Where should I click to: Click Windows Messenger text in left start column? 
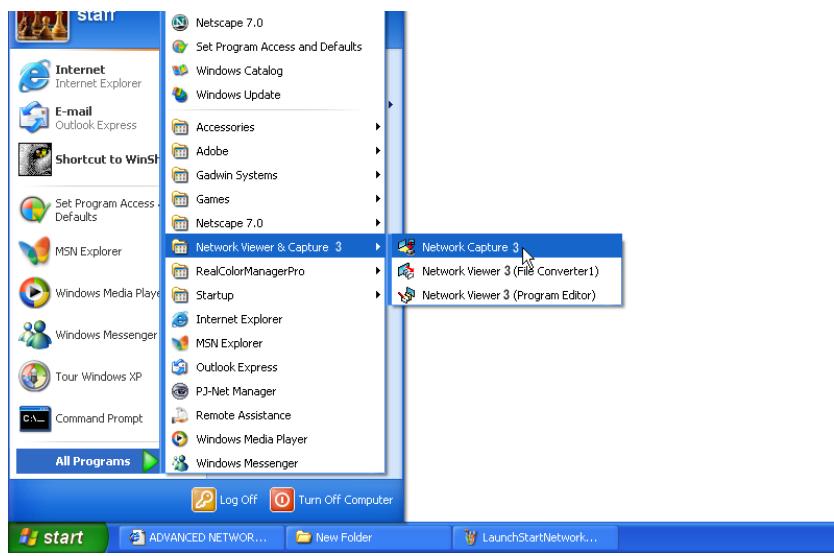tap(106, 335)
